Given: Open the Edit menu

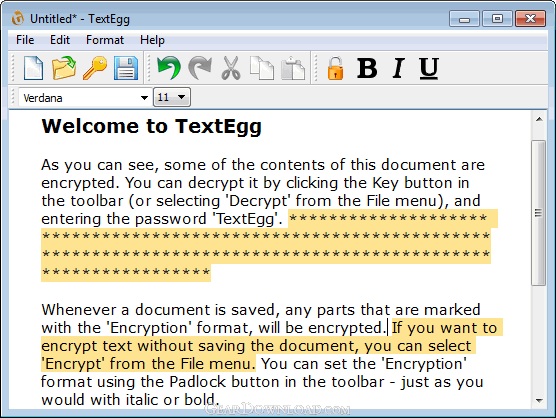Looking at the screenshot, I should pos(60,40).
